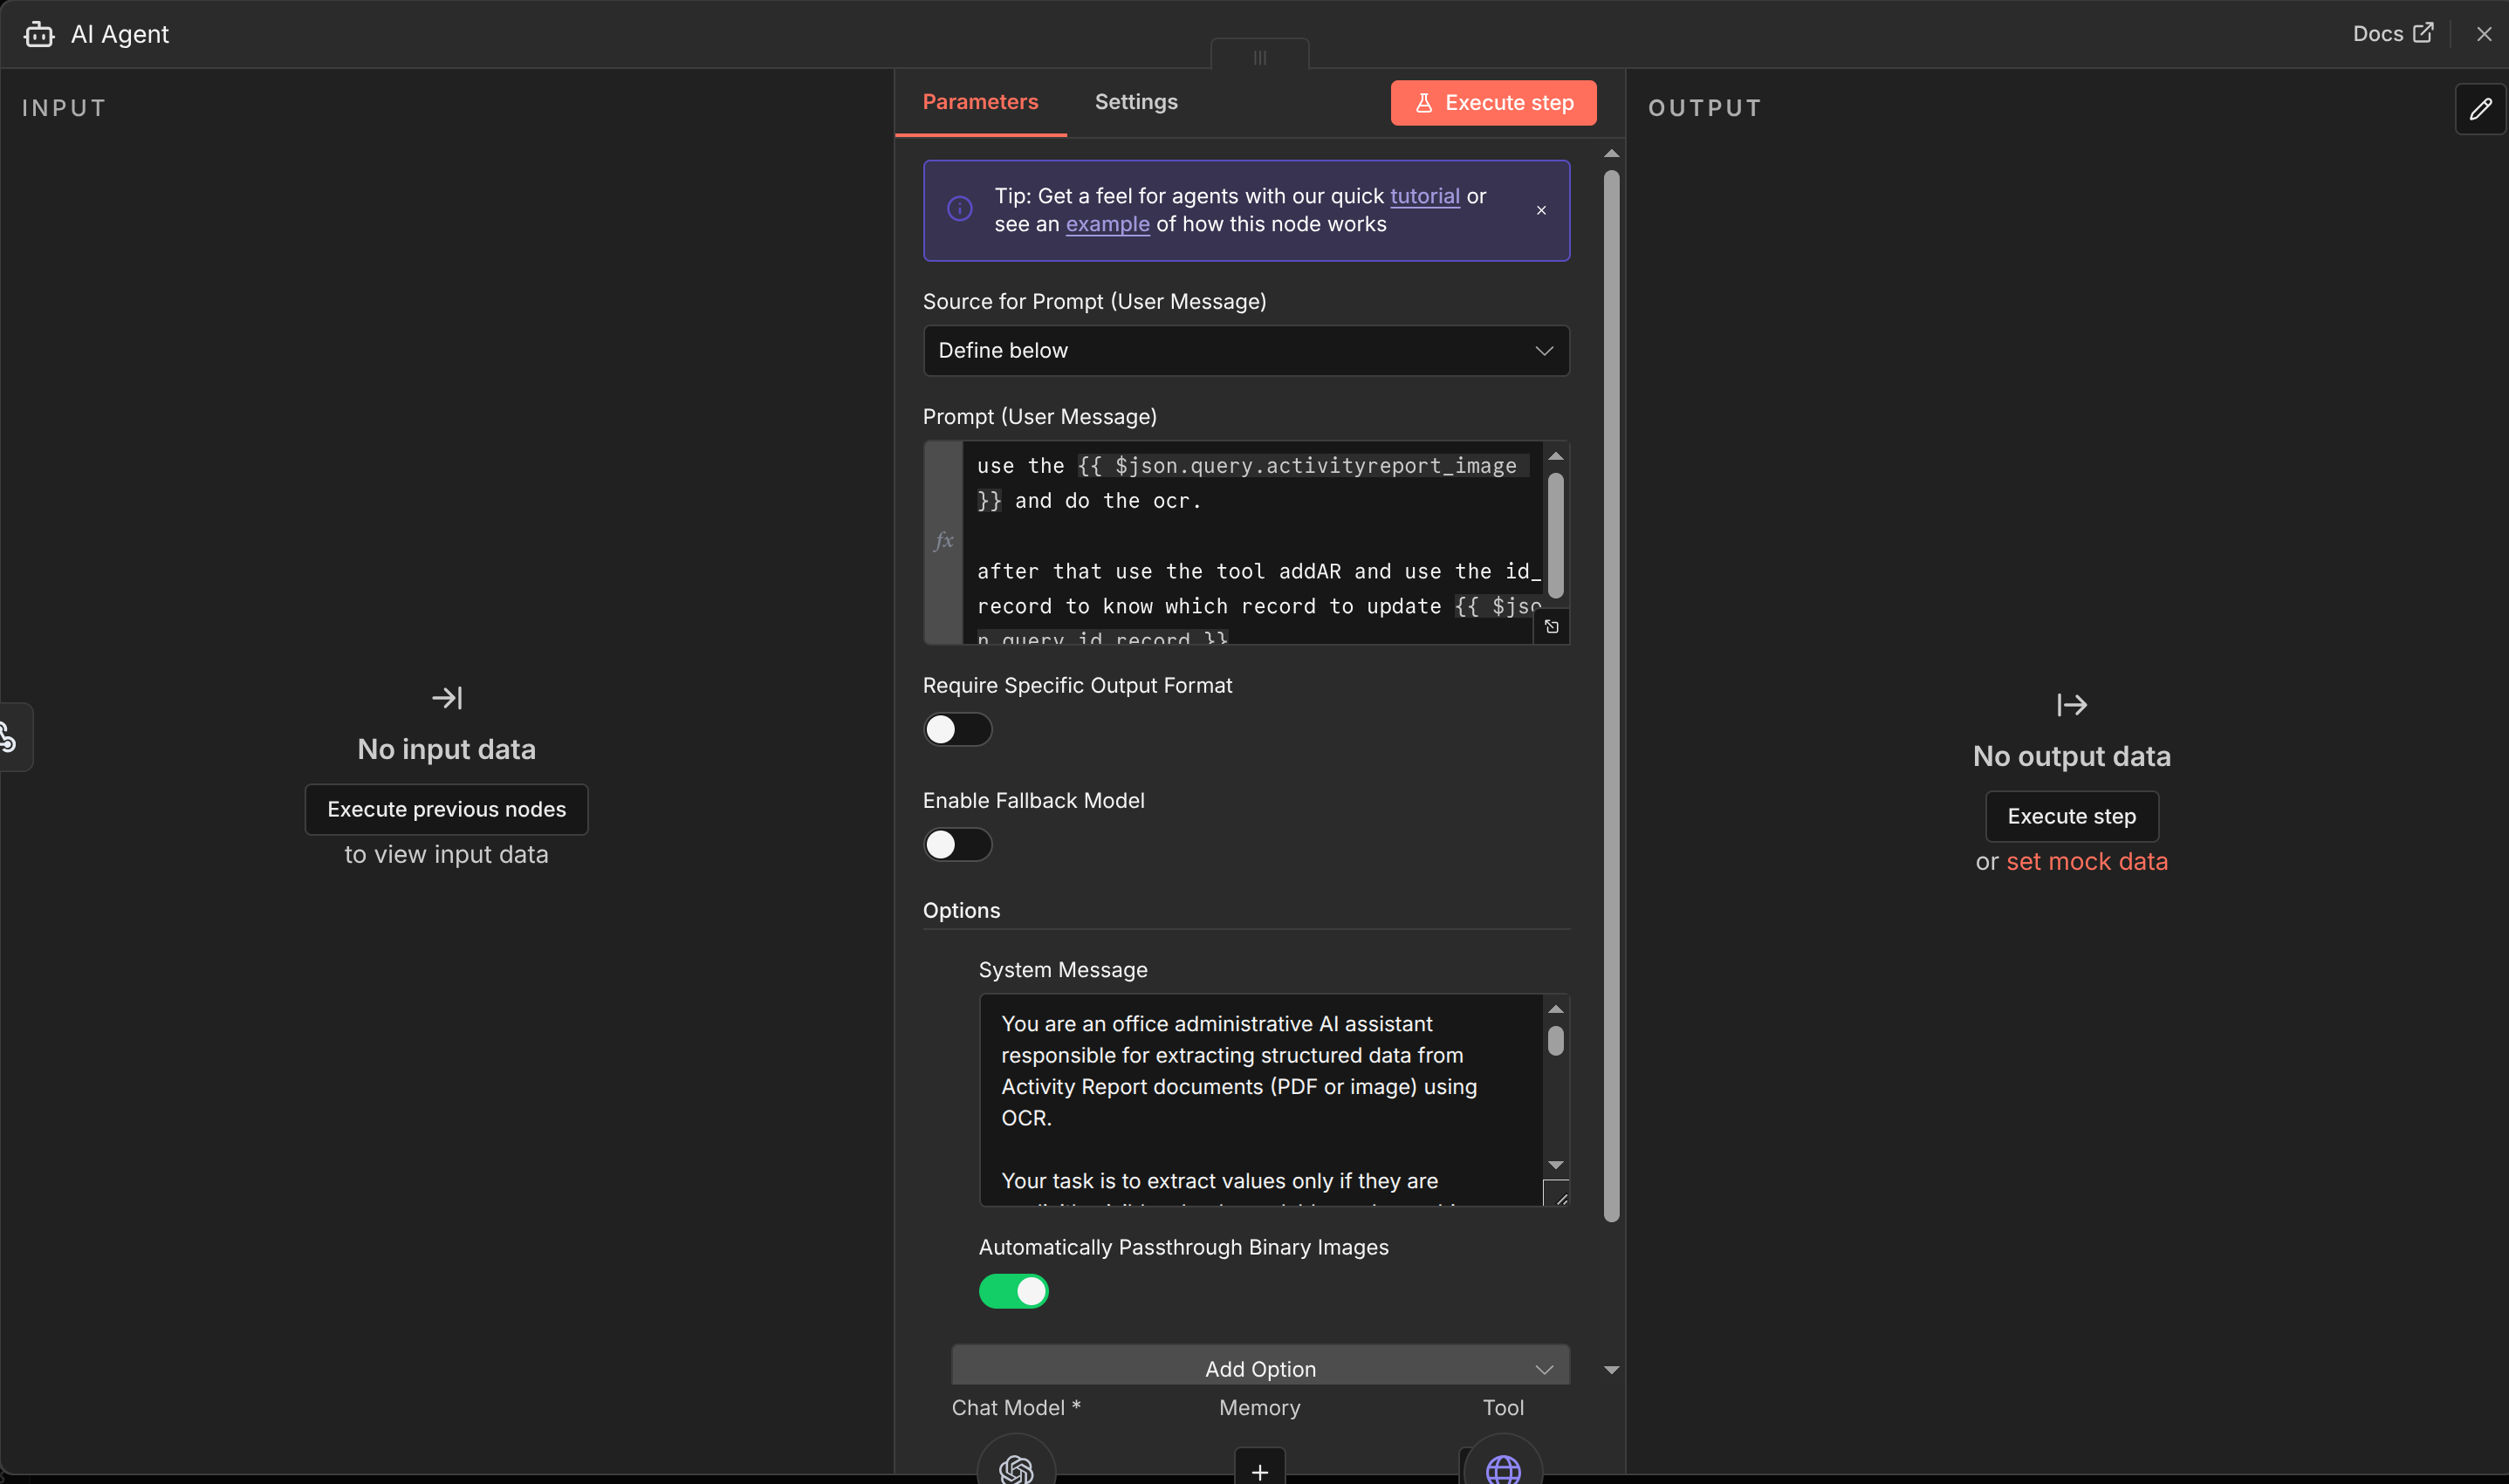Select the Parameters tab
2509x1484 pixels.
pos(979,102)
